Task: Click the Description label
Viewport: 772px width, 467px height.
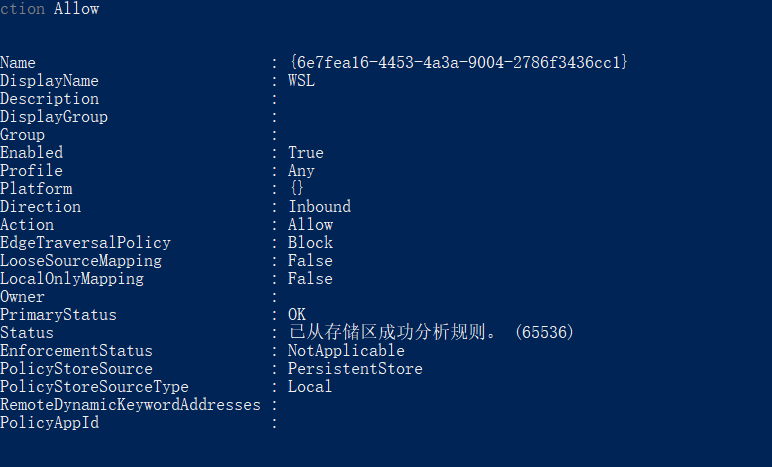Action: [49, 99]
